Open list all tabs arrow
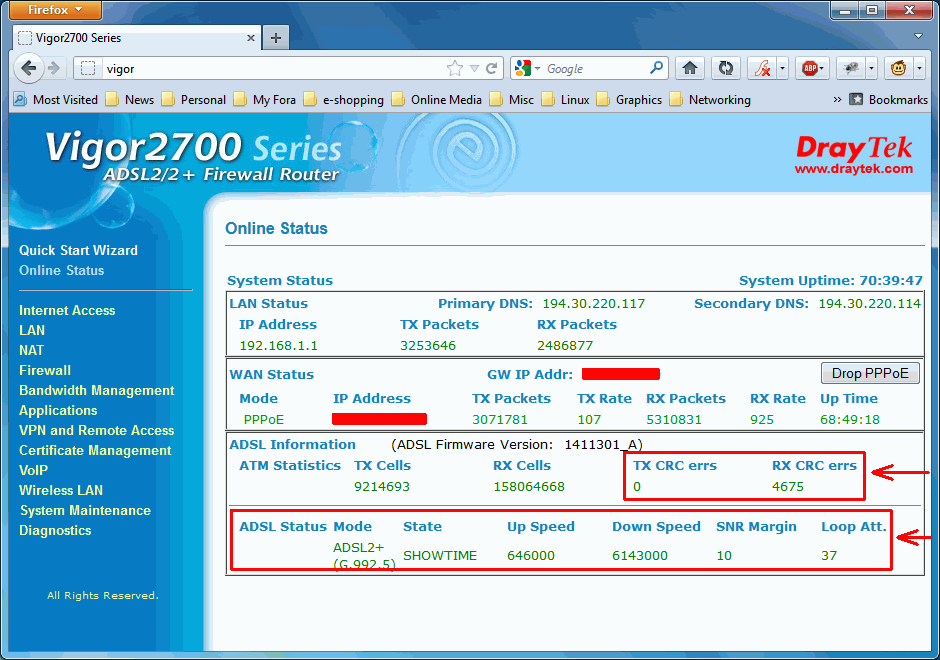The width and height of the screenshot is (940, 660). point(918,36)
